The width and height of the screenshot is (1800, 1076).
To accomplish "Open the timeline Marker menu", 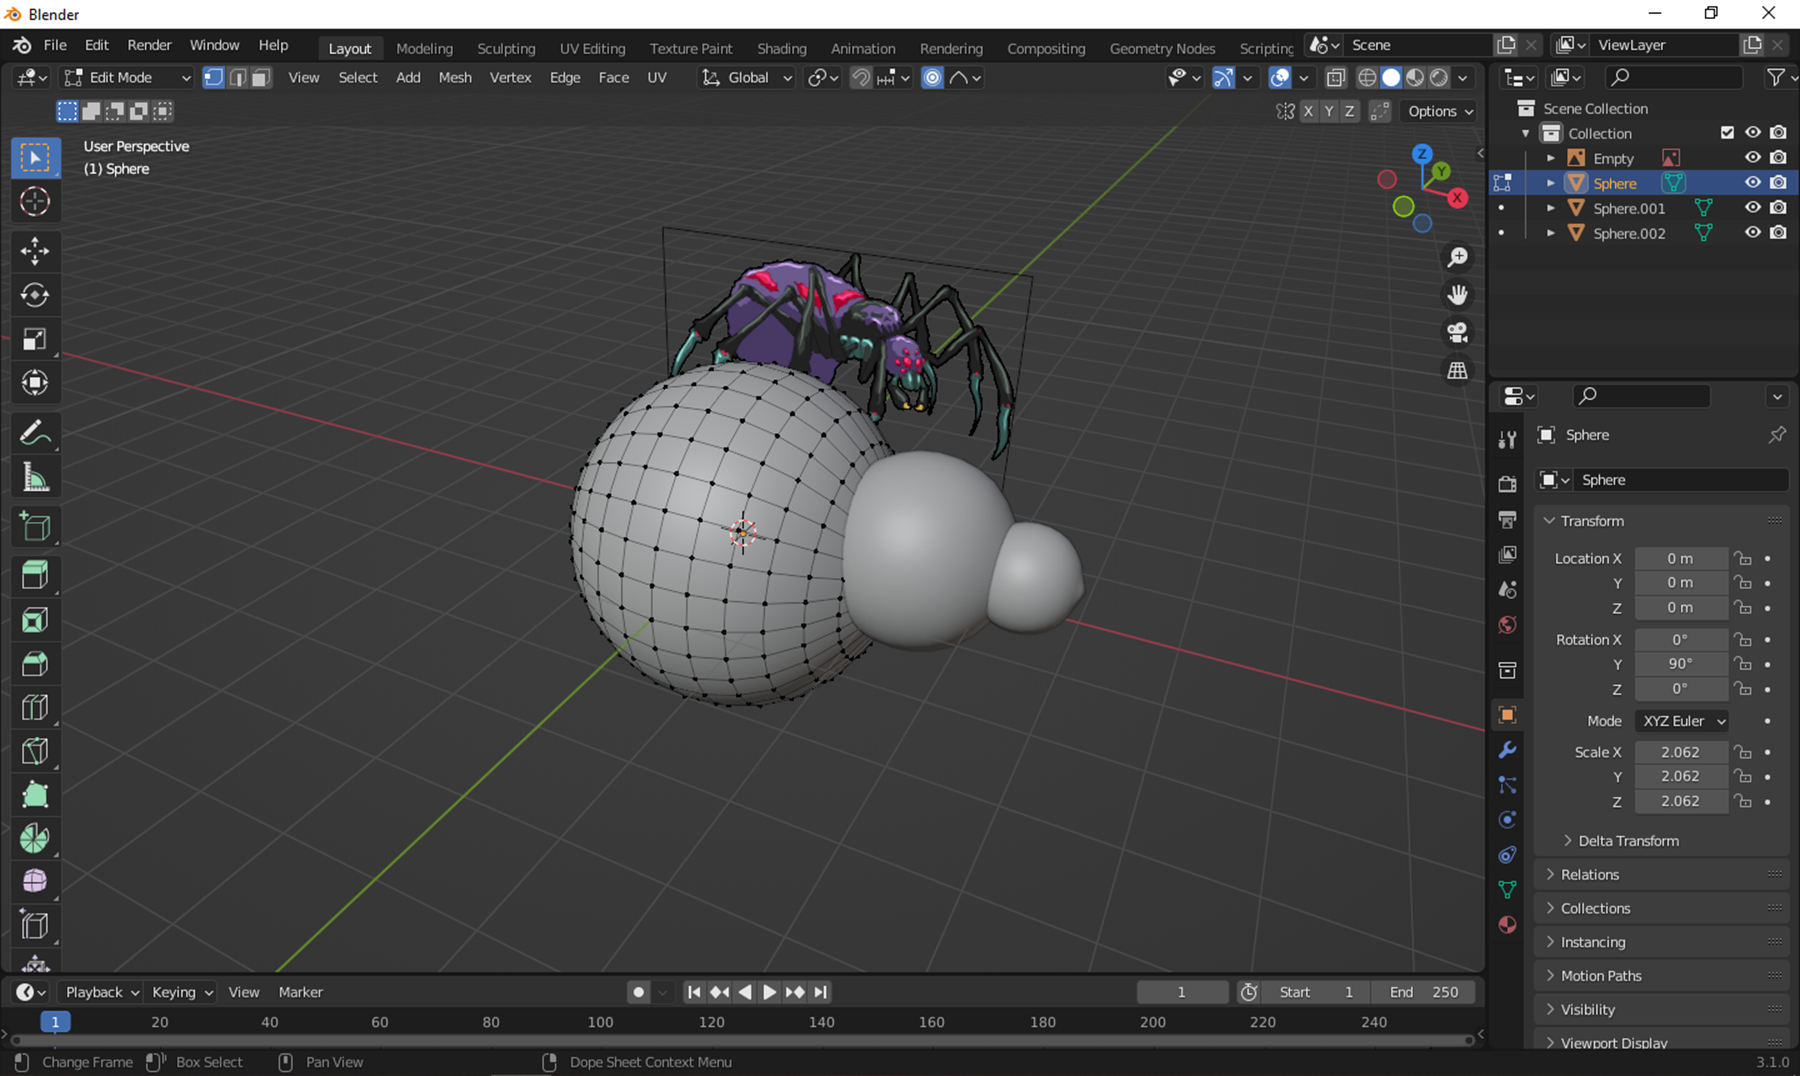I will [x=300, y=992].
